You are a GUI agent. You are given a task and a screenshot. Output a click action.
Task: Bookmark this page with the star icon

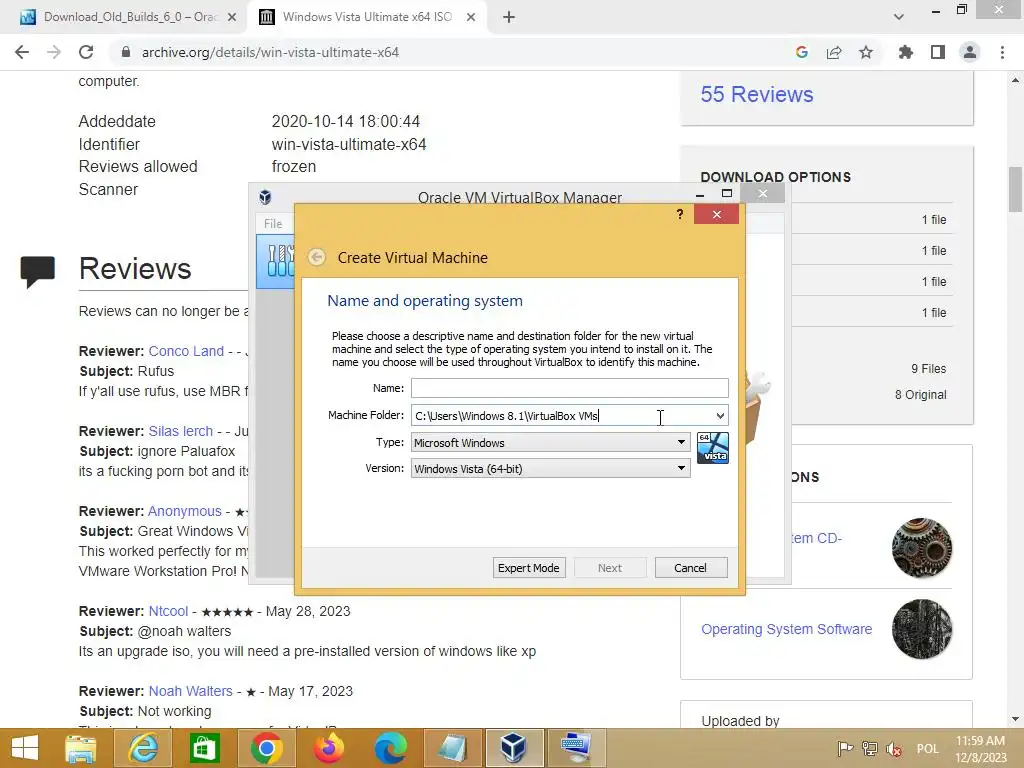[866, 52]
